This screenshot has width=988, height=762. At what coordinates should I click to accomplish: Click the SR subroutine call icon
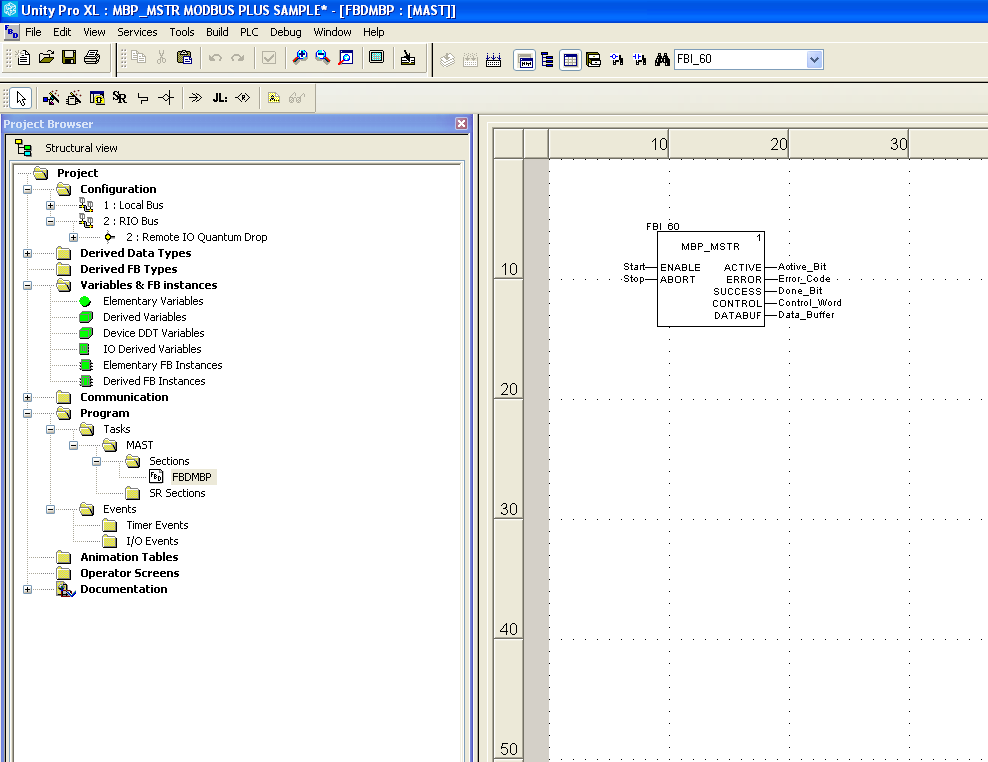tap(120, 98)
